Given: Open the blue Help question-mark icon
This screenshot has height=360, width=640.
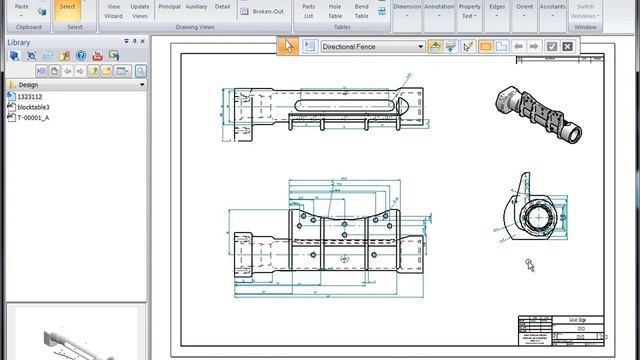Looking at the screenshot, I should 81,56.
